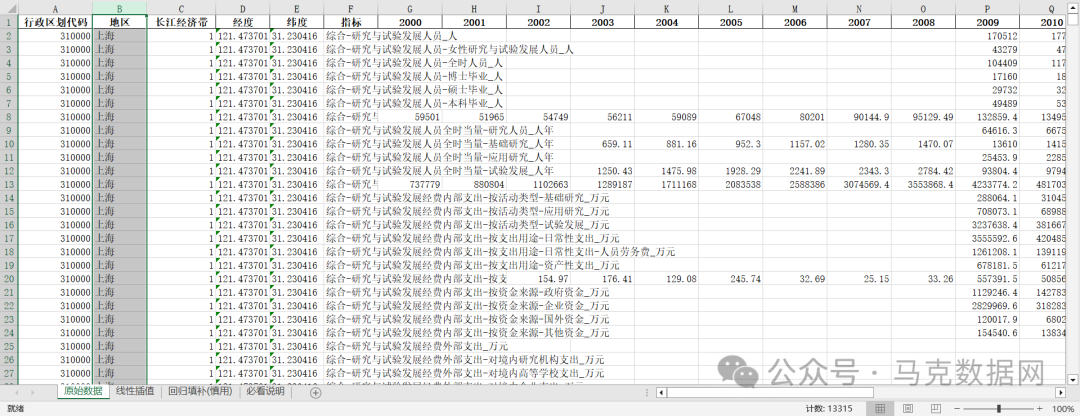The image size is (1080, 416).
Task: Click the 指标 header cell
Action: point(351,22)
